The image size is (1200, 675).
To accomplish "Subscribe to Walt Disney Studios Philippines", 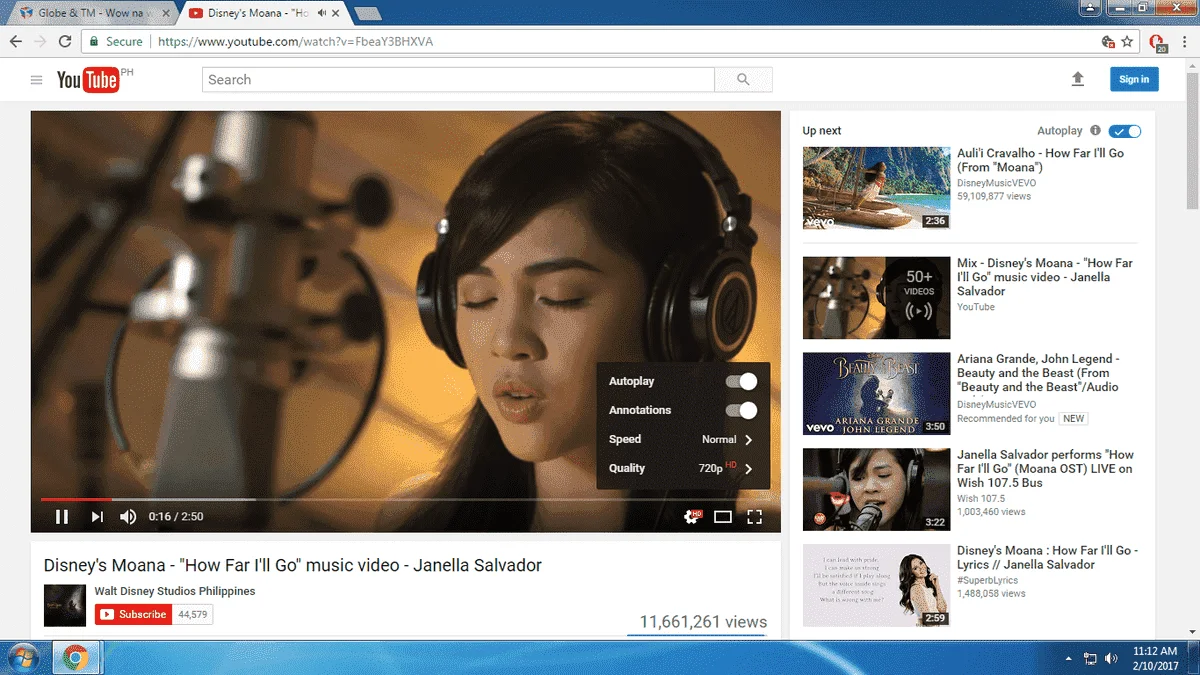I will coord(133,614).
